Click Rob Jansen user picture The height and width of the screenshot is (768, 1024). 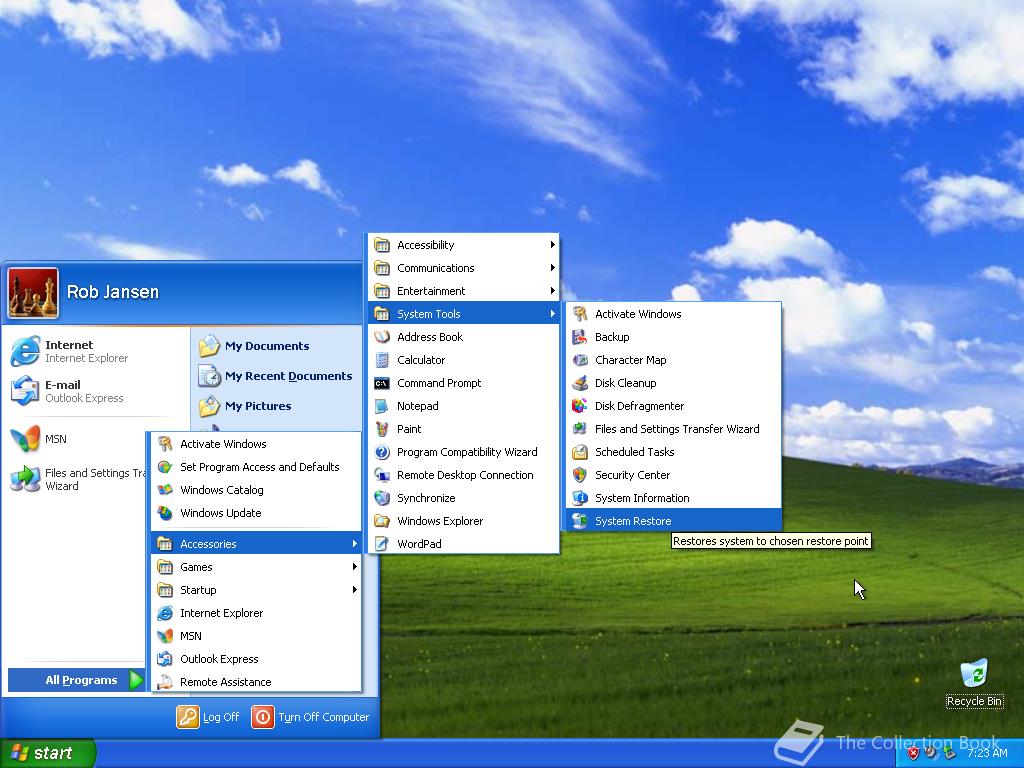(x=33, y=293)
